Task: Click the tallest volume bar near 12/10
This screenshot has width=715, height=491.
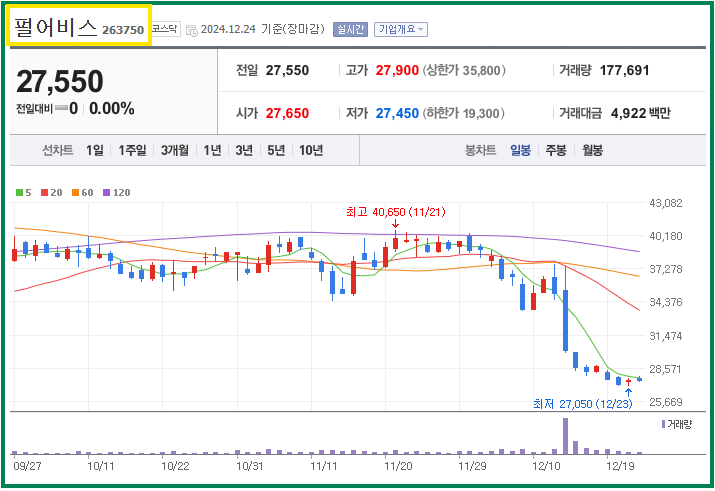Action: point(565,436)
